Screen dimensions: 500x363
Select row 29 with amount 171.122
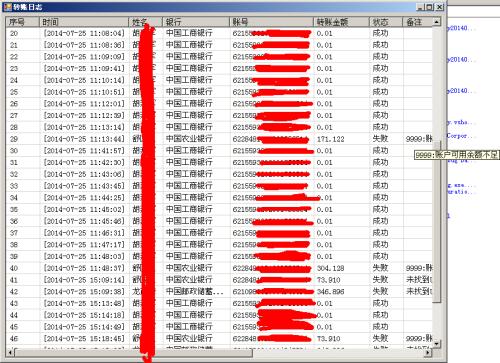(219, 139)
